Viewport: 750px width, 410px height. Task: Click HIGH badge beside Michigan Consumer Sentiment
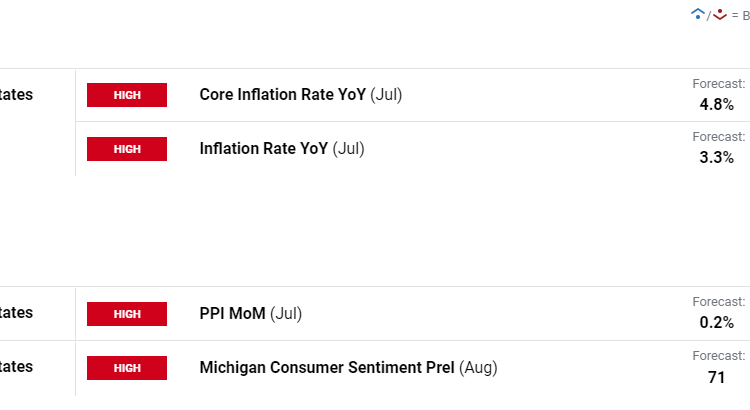pyautogui.click(x=127, y=368)
